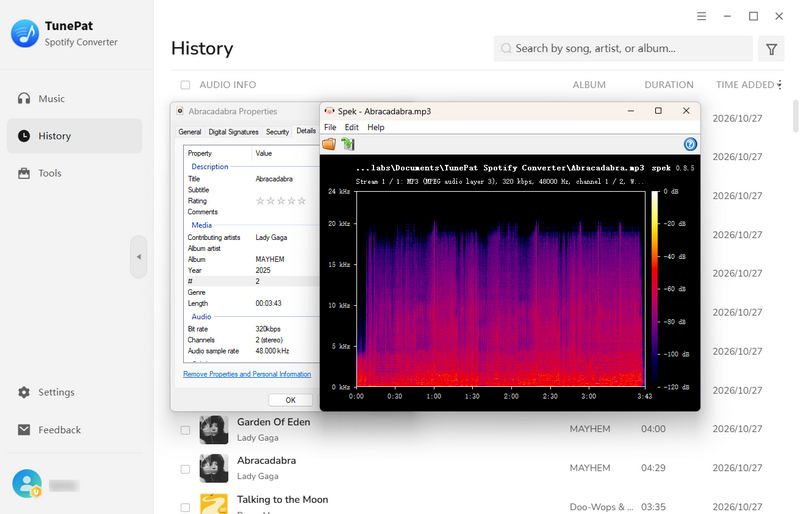This screenshot has height=514, width=800.
Task: Click Spek save spectrogram icon
Action: (x=348, y=144)
